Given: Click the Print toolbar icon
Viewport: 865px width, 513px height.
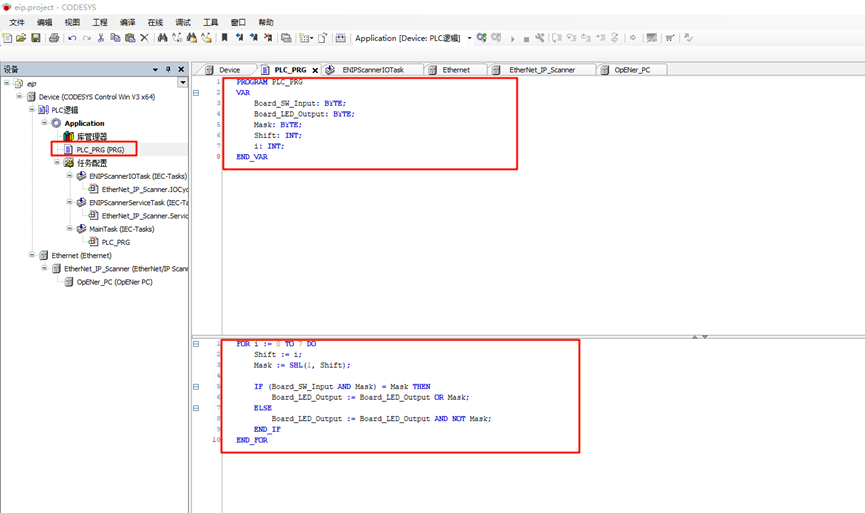Looking at the screenshot, I should click(54, 38).
